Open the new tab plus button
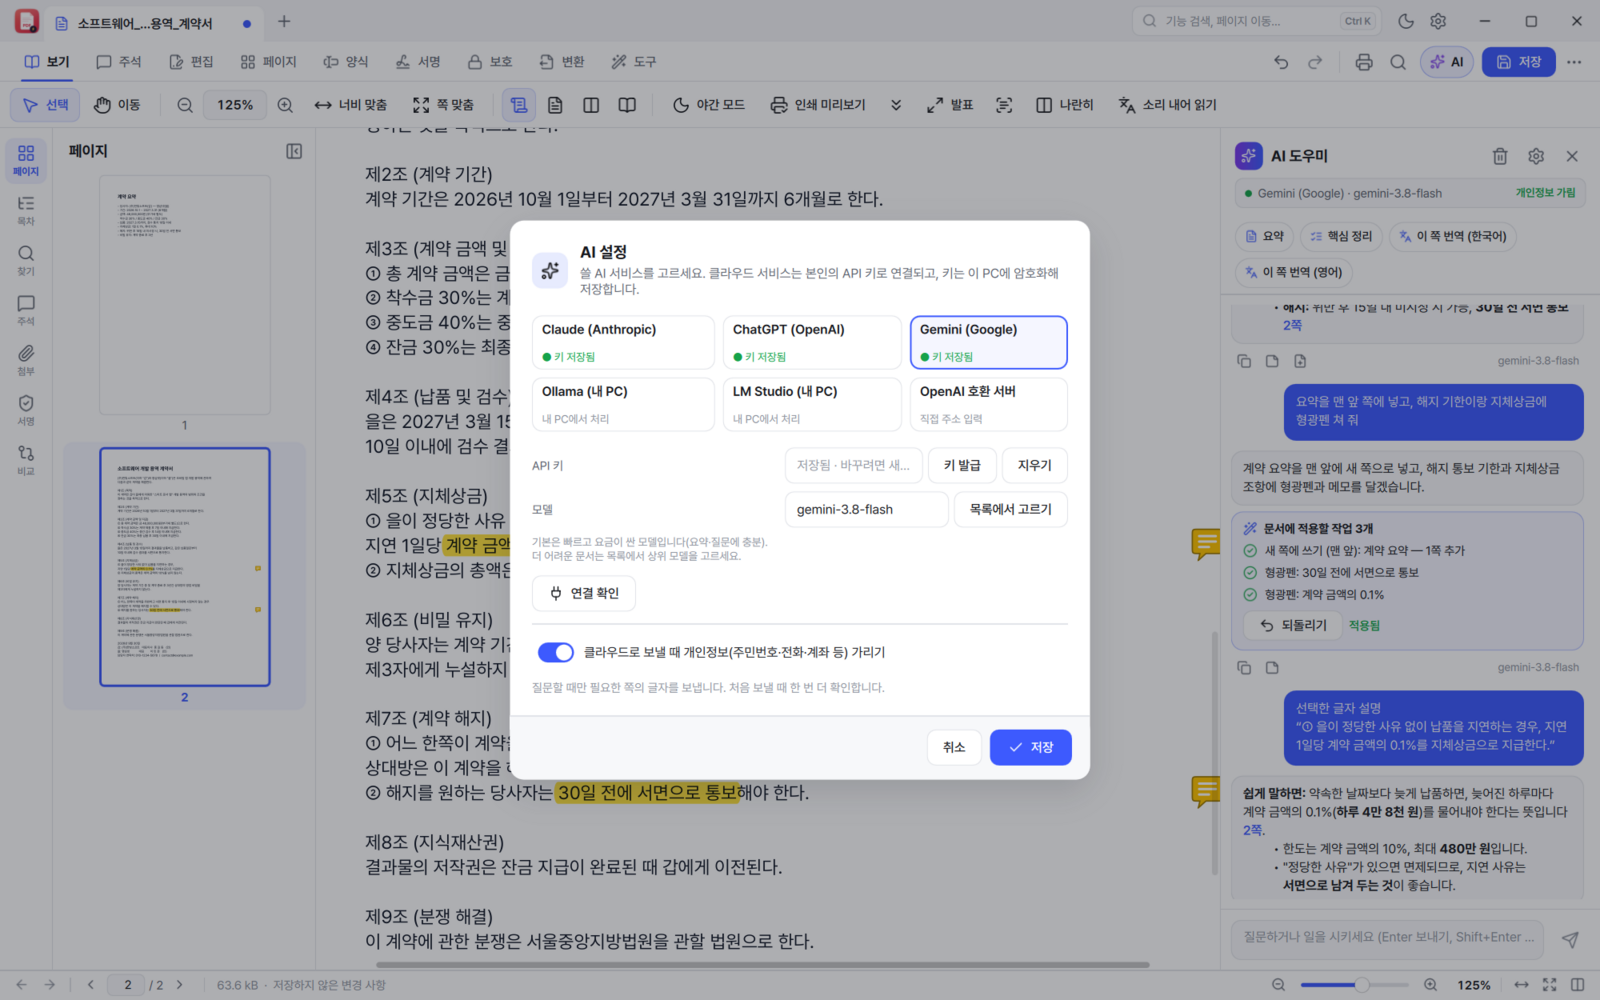The width and height of the screenshot is (1600, 1000). pyautogui.click(x=284, y=21)
